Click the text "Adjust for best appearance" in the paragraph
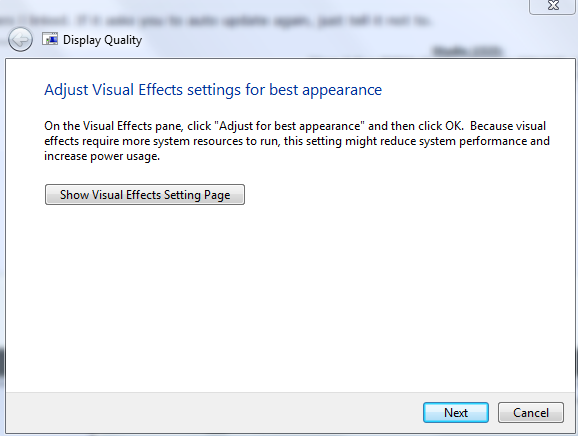Image resolution: width=578 pixels, height=436 pixels. point(289,126)
